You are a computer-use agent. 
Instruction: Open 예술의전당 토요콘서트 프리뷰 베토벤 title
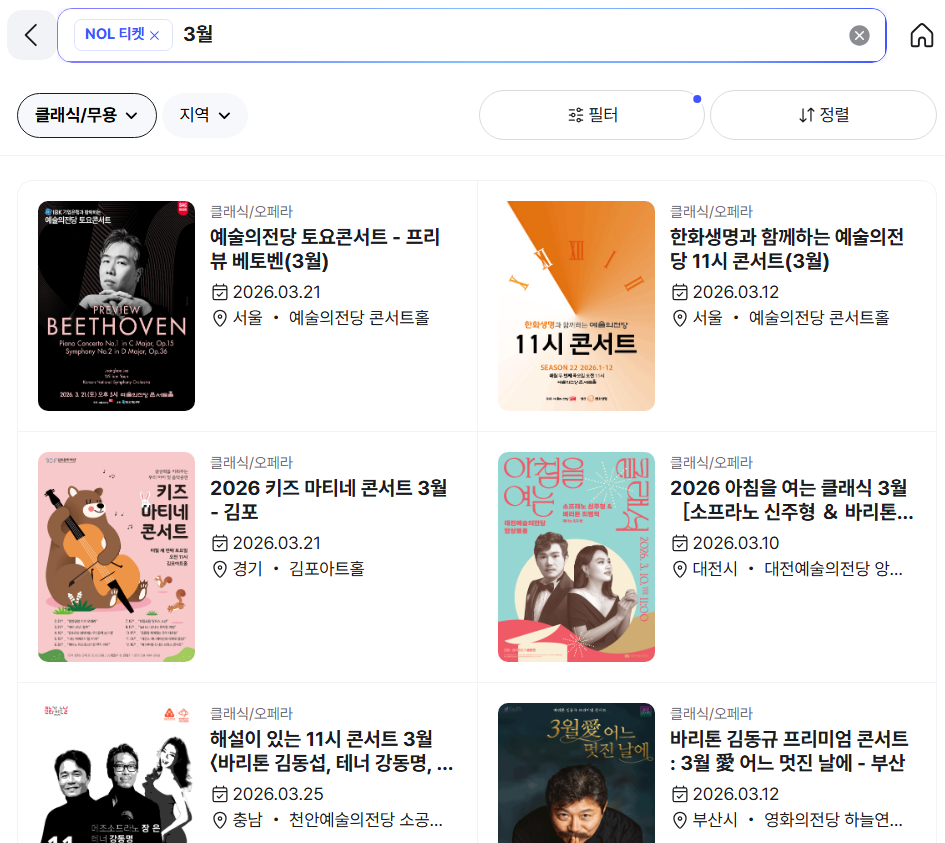coord(325,248)
